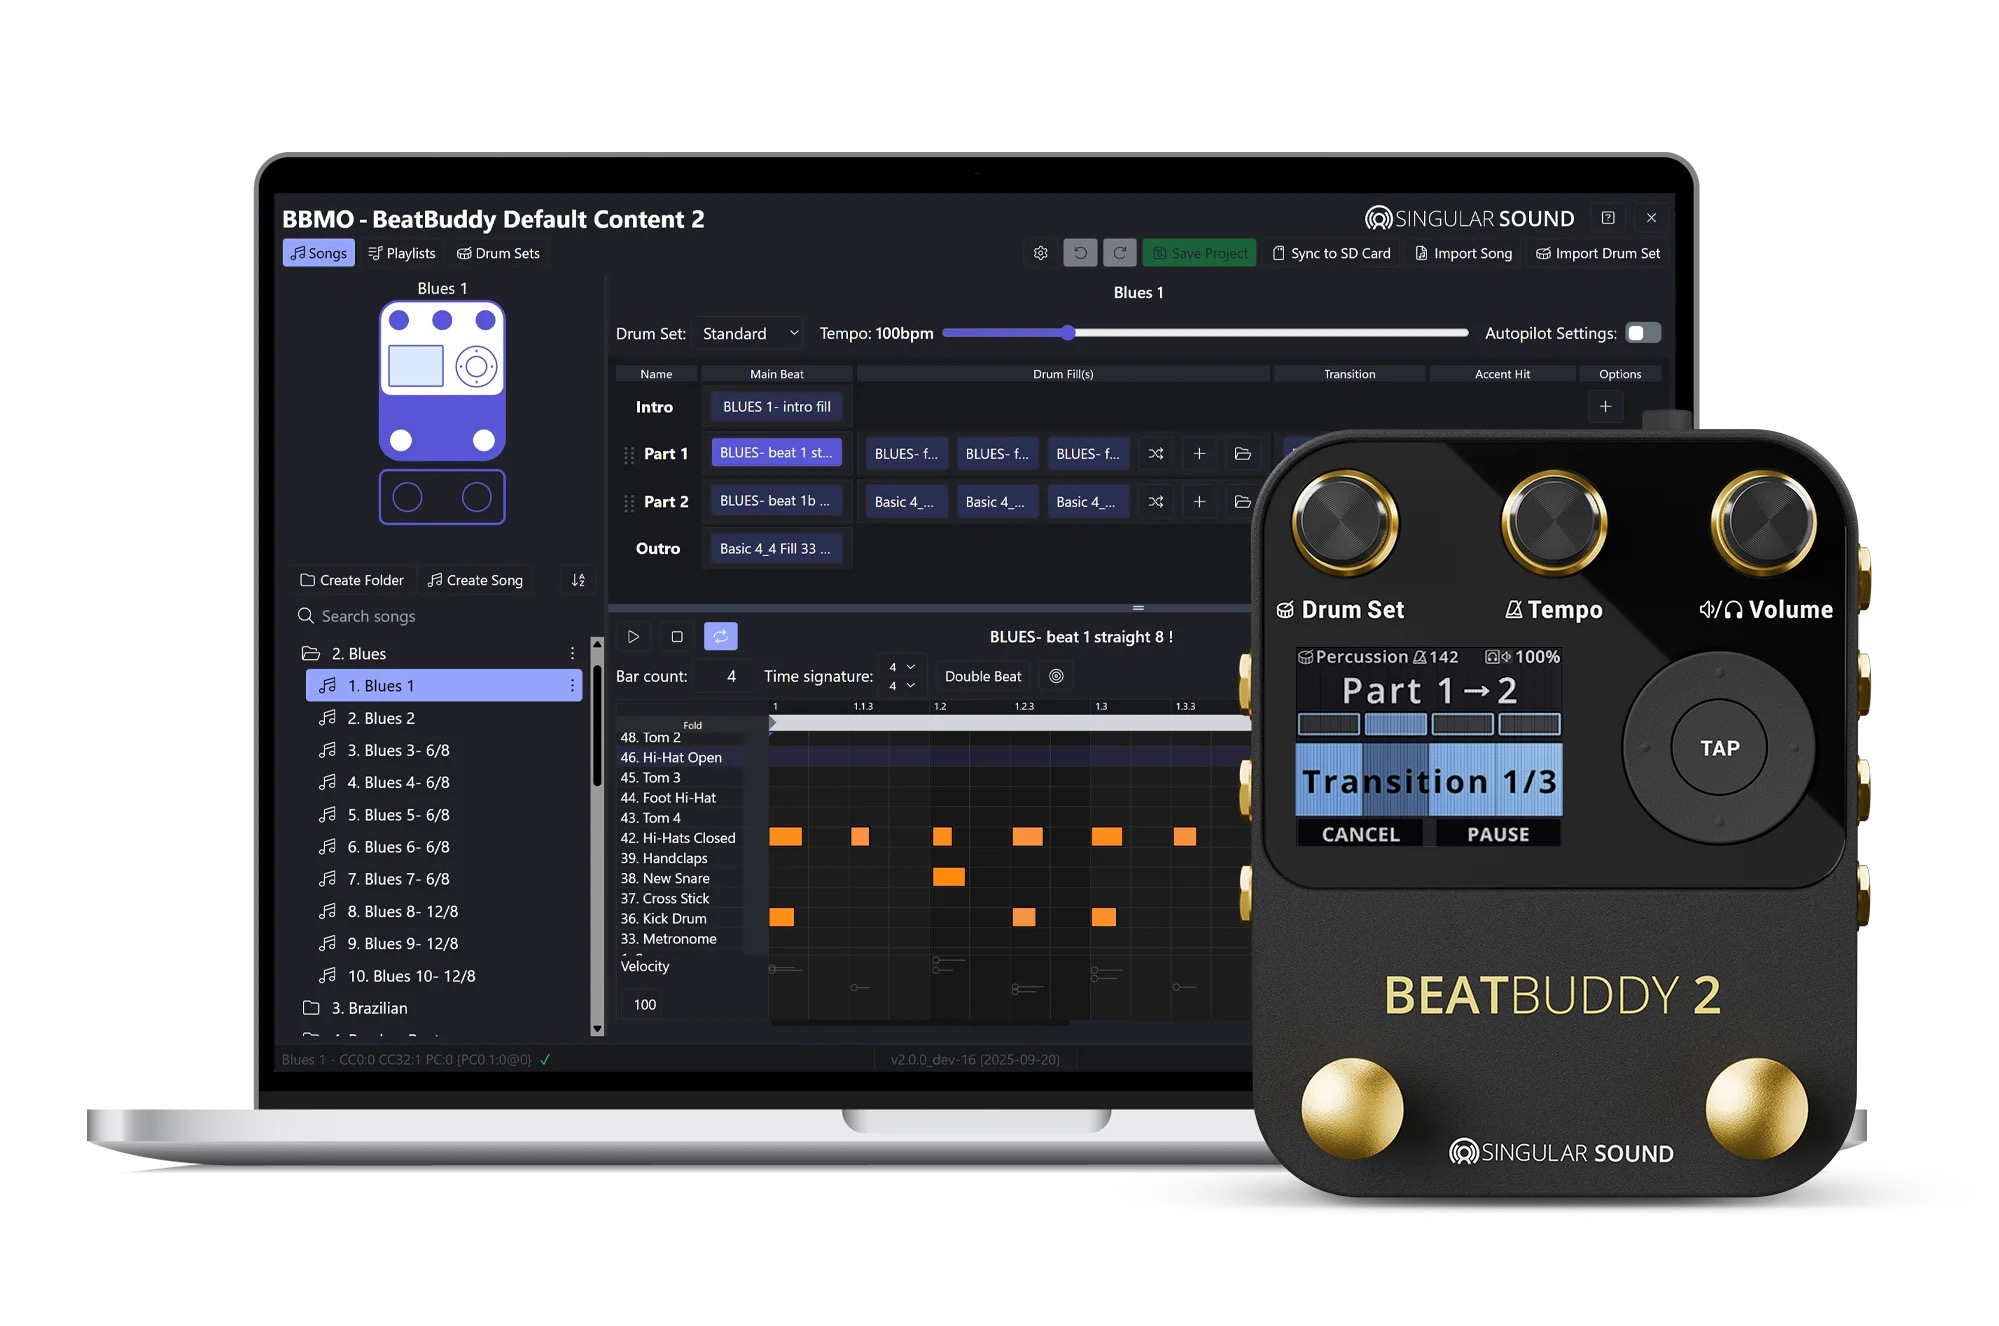Click the Sync to SD Card button
This screenshot has height=1326, width=1999.
pos(1331,253)
